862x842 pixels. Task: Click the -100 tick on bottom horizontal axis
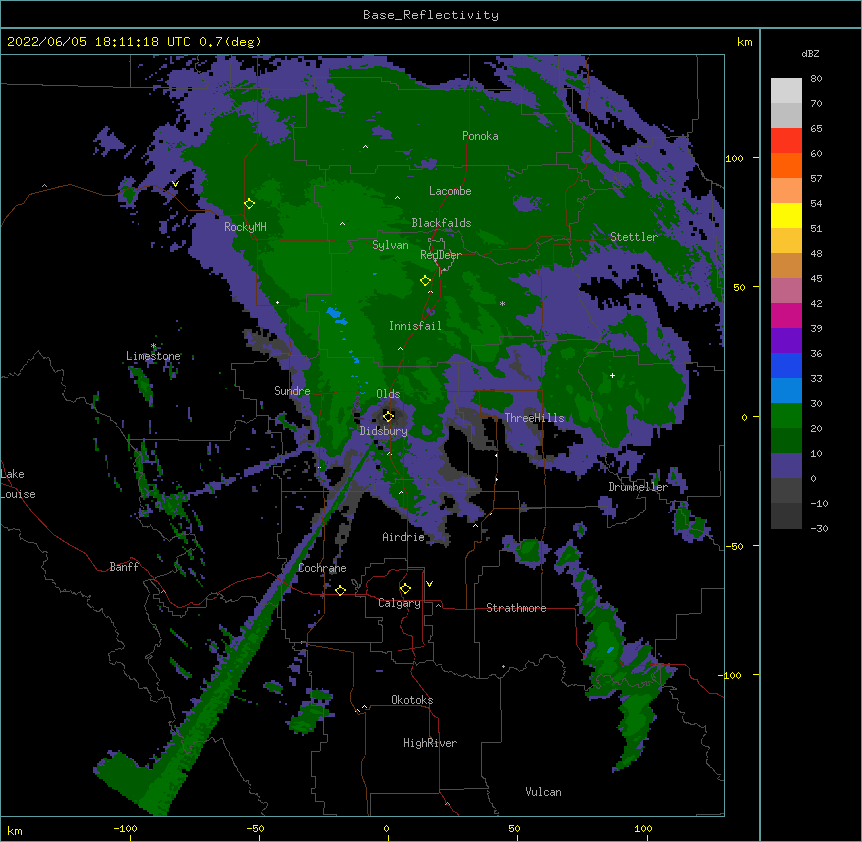125,828
